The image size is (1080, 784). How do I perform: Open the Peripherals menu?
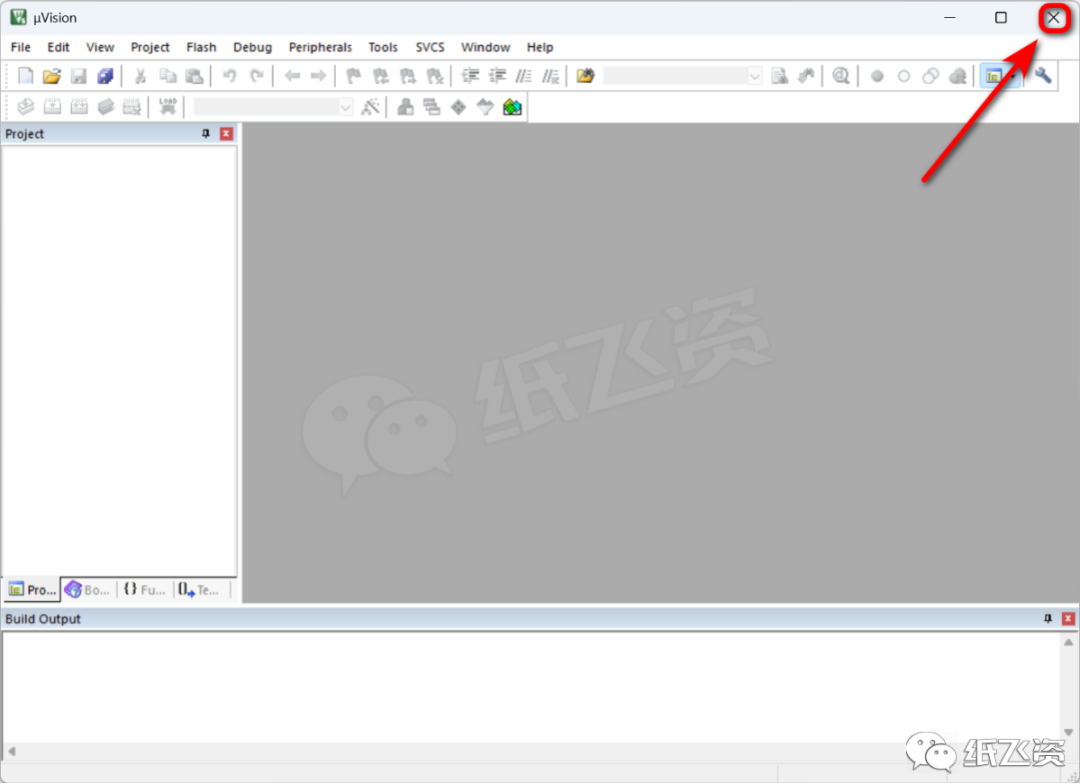[x=320, y=47]
